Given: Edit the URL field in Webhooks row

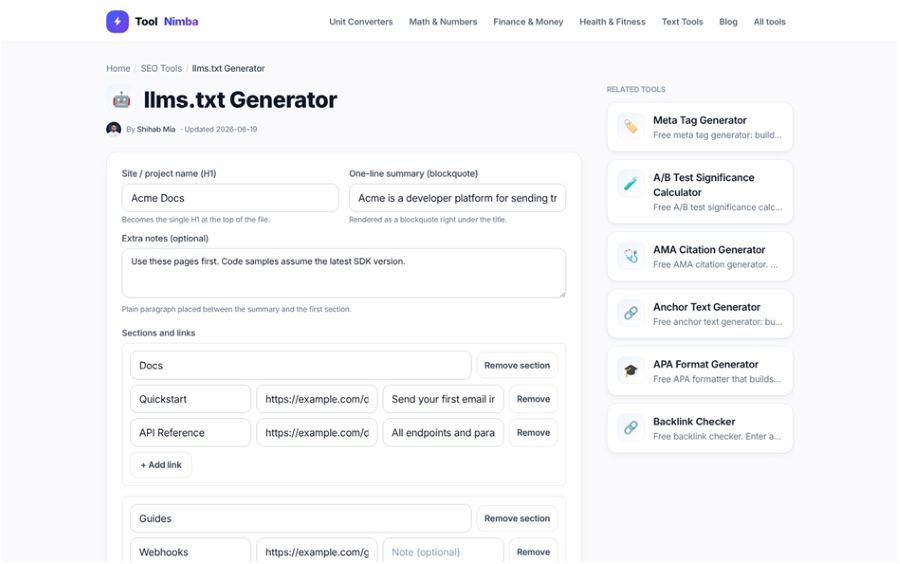Looking at the screenshot, I should (x=317, y=551).
